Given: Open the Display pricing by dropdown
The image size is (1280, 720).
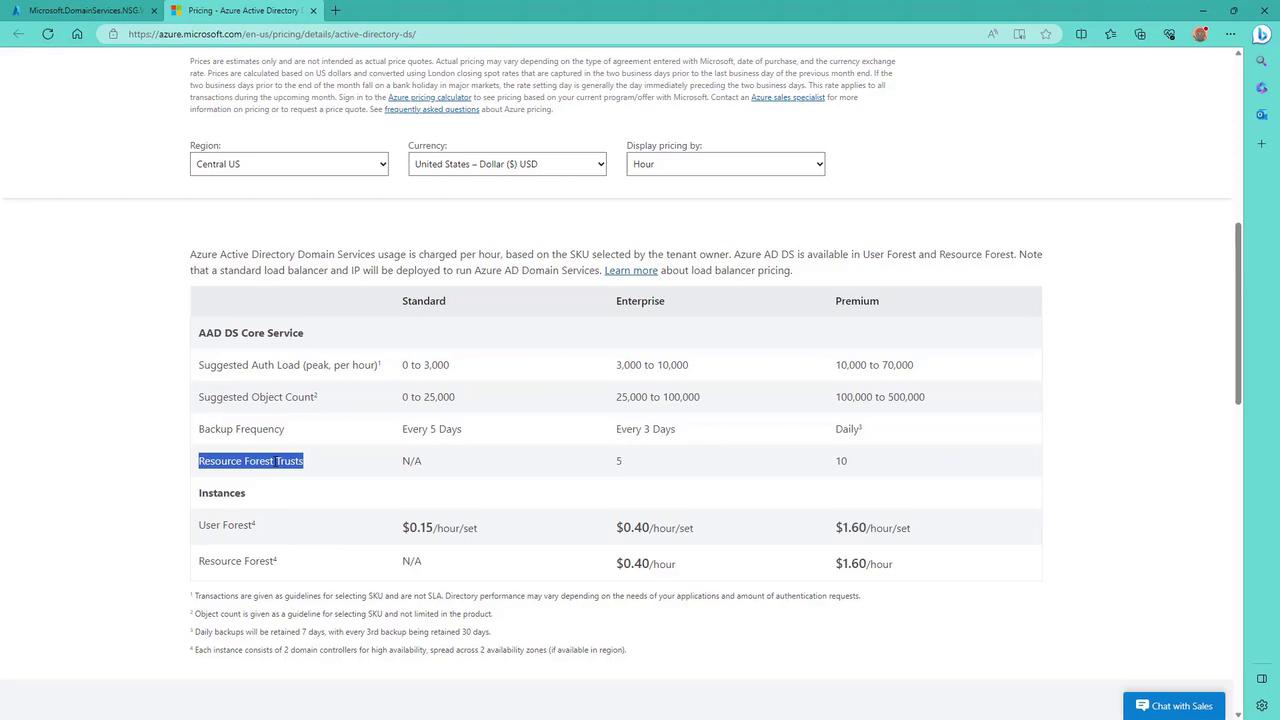Looking at the screenshot, I should pos(726,164).
